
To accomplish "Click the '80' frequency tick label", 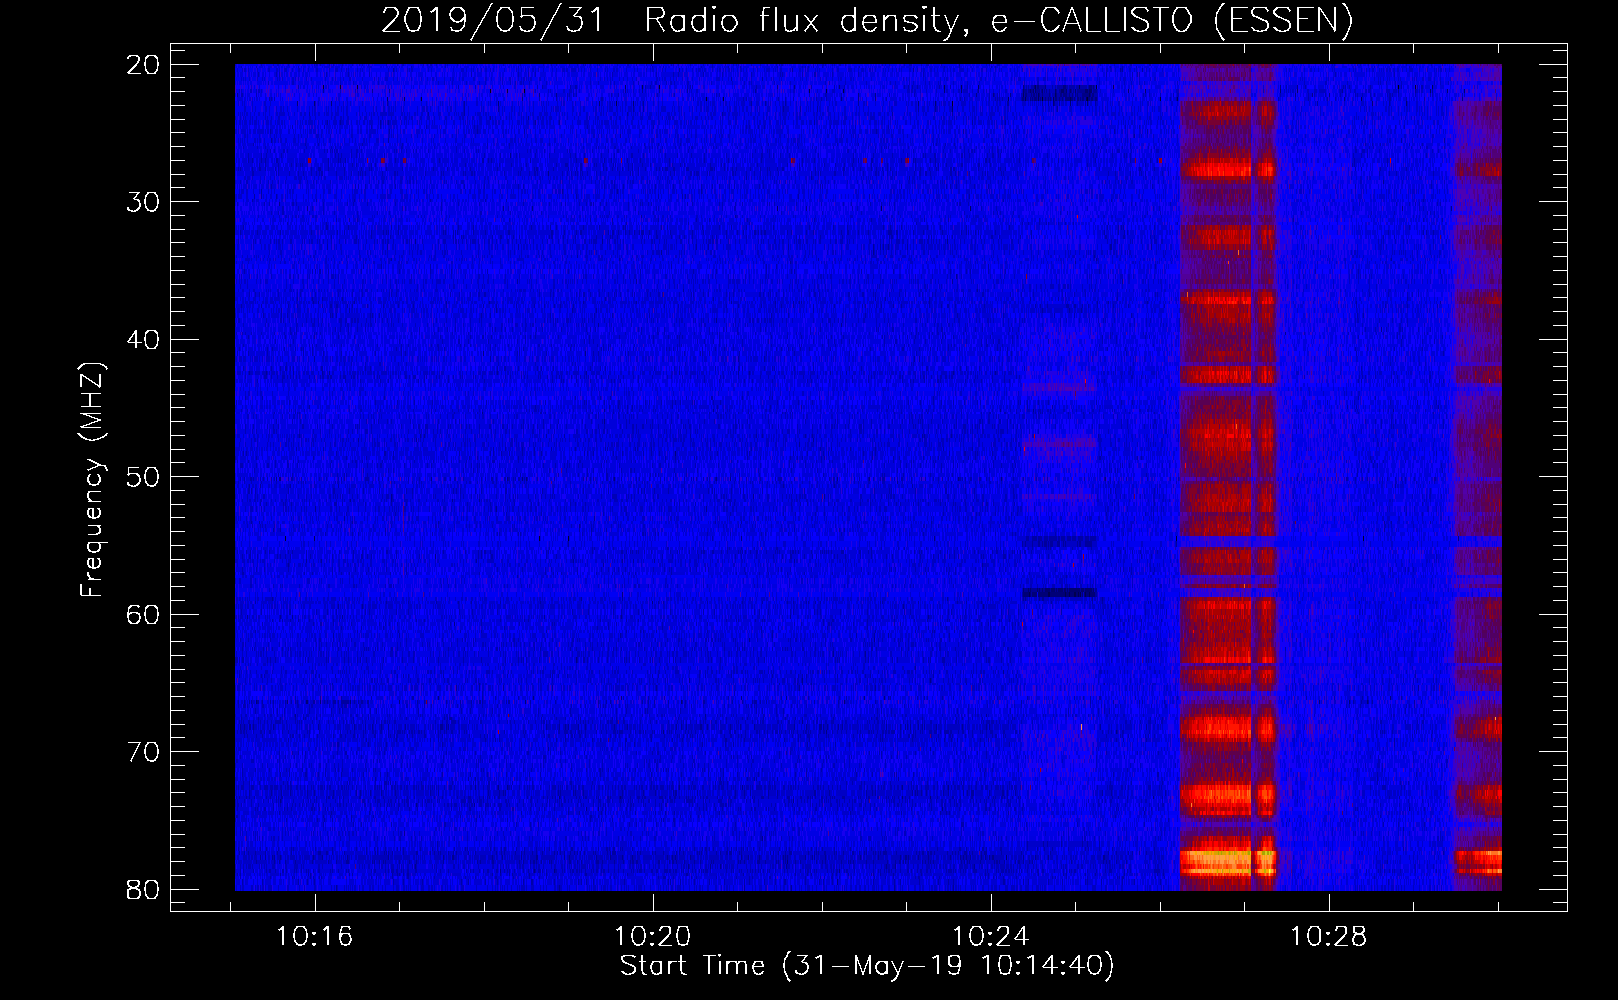I will (143, 889).
